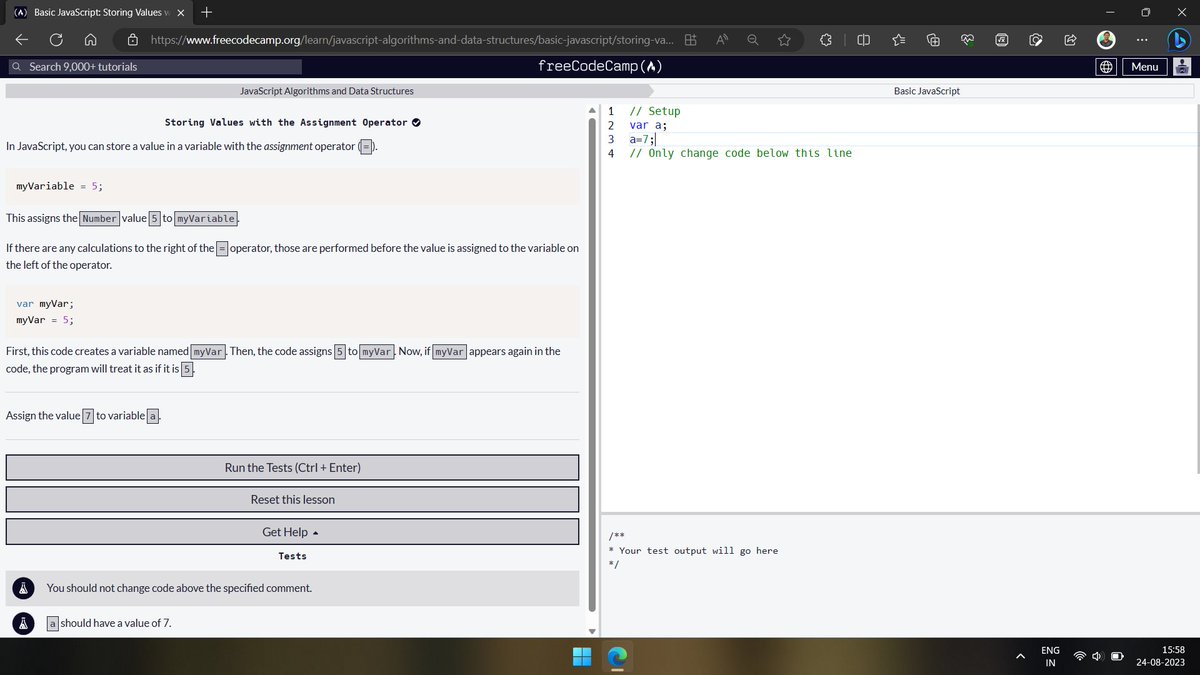Click the flask icon beside 'should not change code'

(22, 588)
